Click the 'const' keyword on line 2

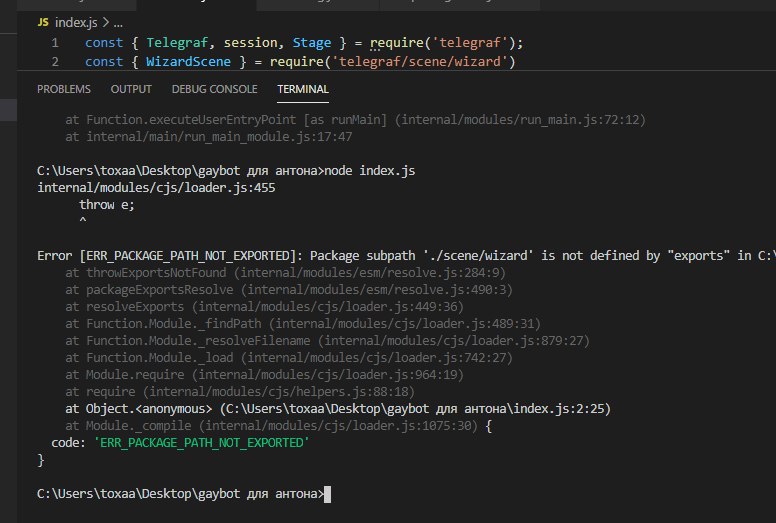tap(104, 62)
